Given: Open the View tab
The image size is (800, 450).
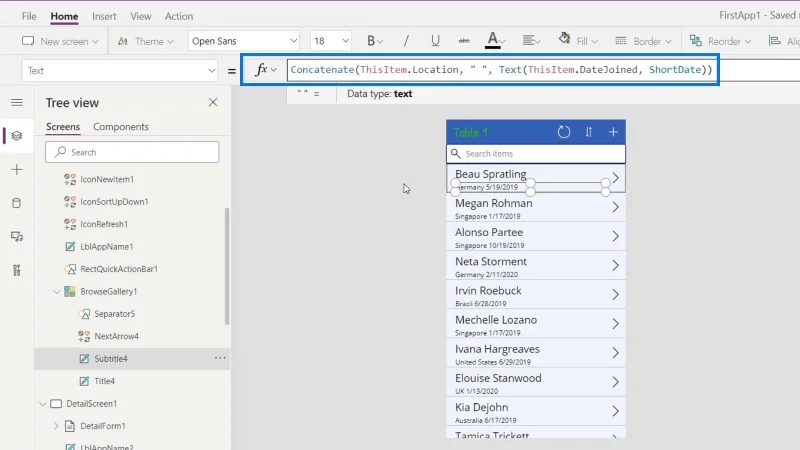Looking at the screenshot, I should point(140,16).
